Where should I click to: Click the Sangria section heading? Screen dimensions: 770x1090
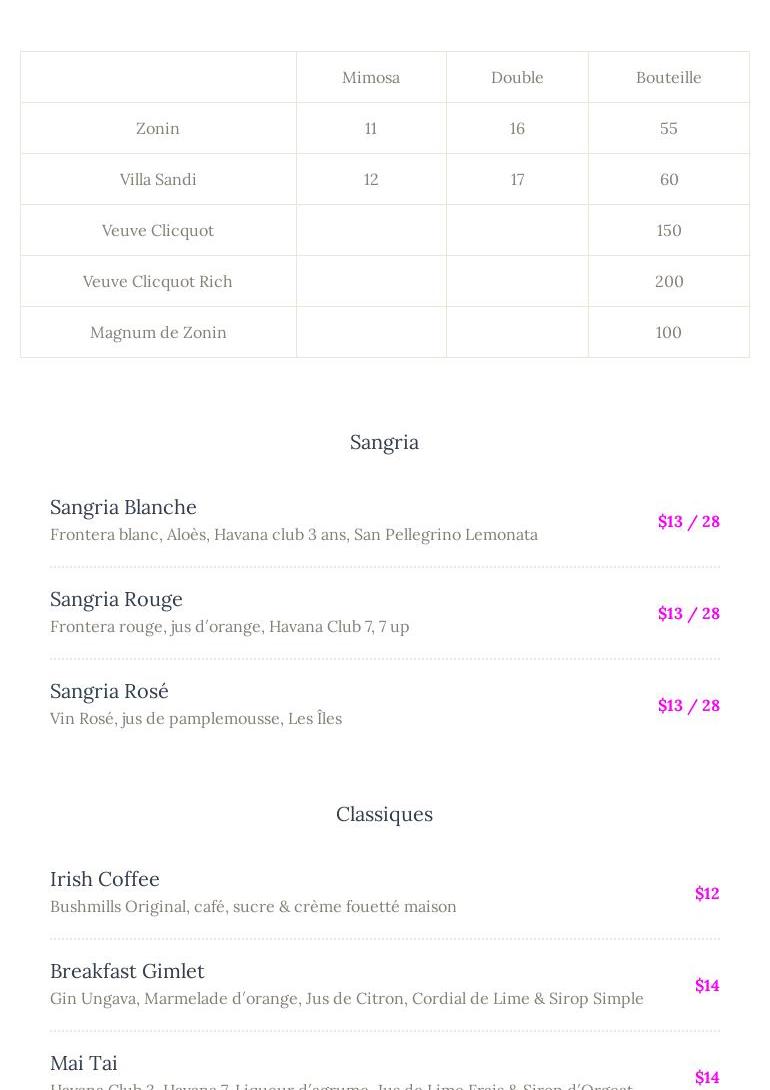tap(384, 442)
